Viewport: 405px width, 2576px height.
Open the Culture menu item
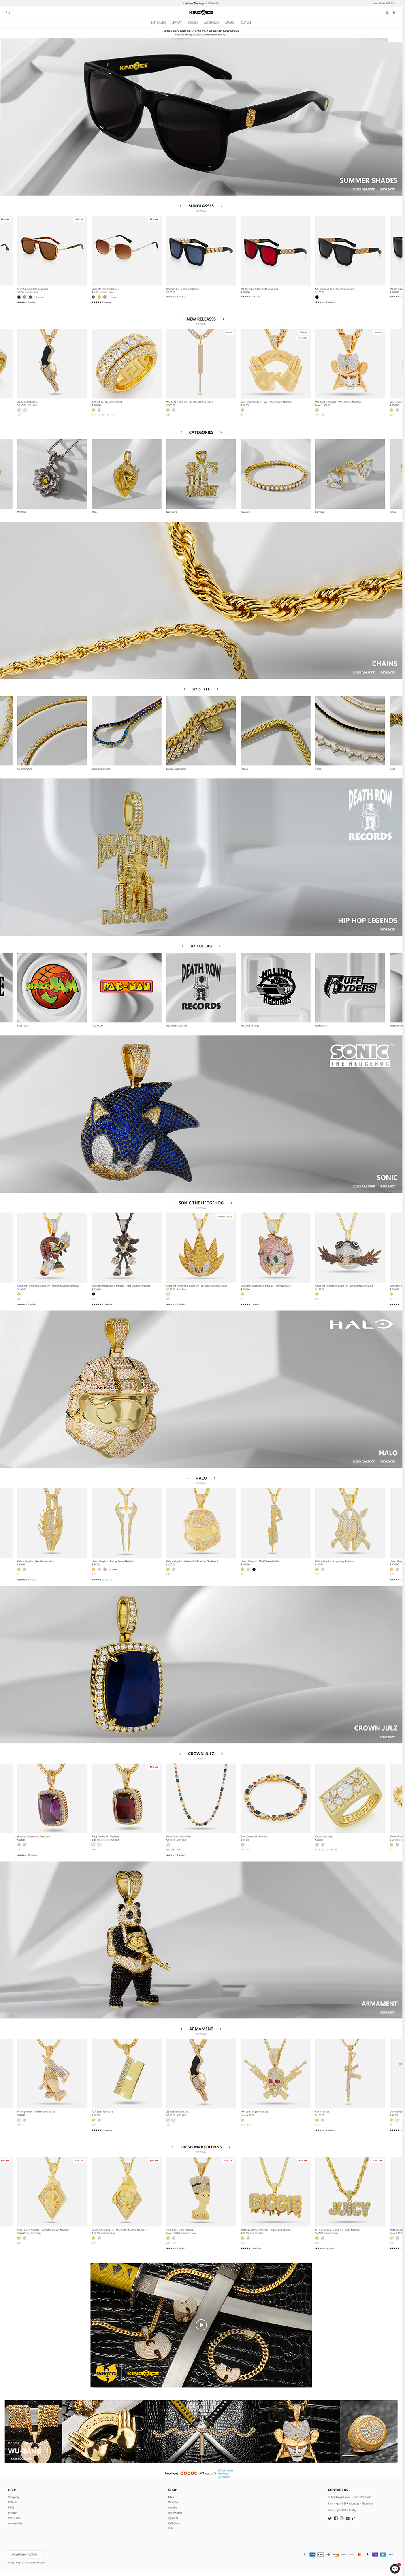246,22
